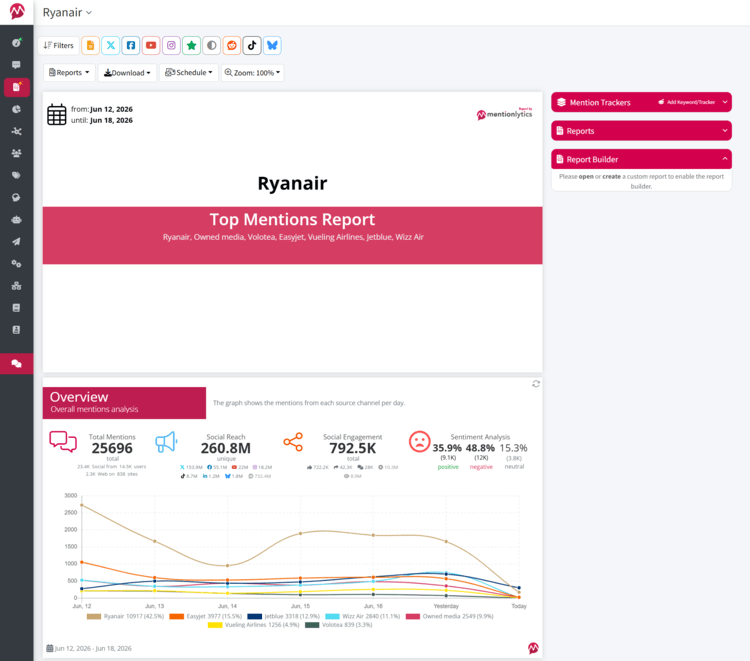Click the 48.8% negative sentiment value
The height and width of the screenshot is (661, 750).
(x=480, y=448)
